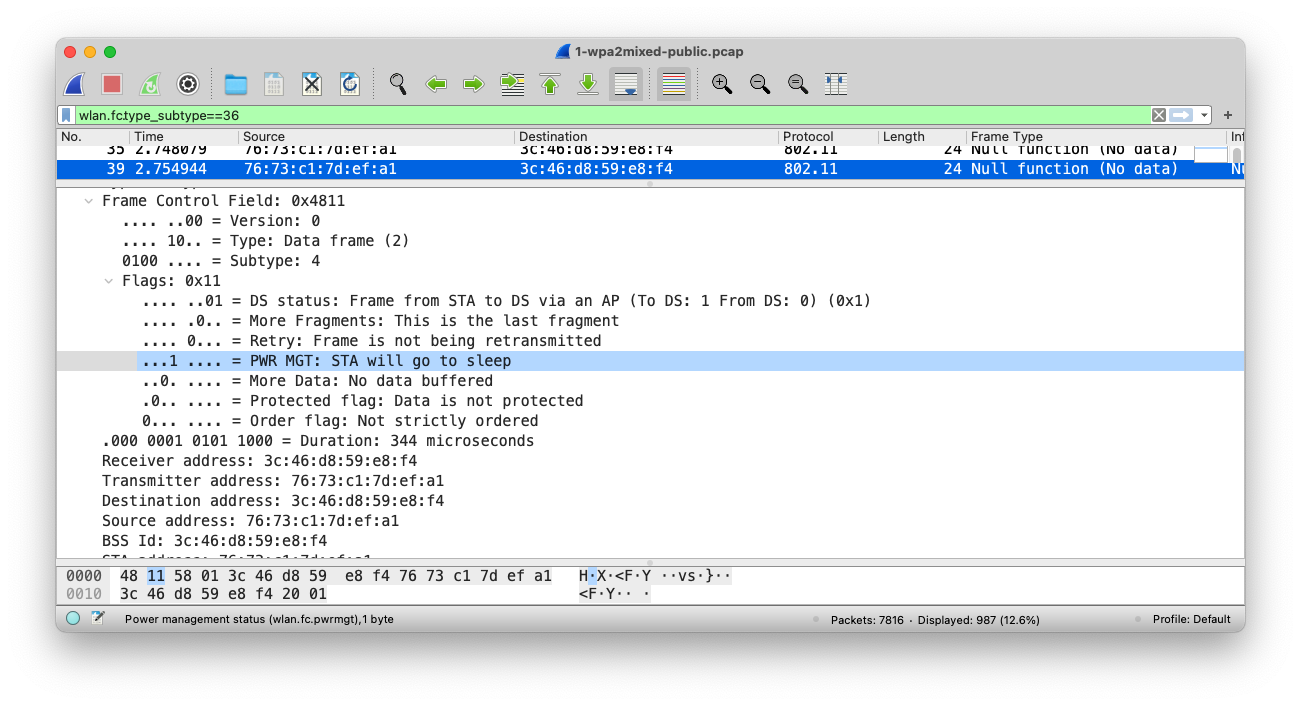1301x706 pixels.
Task: Zoom in on the packet text
Action: pyautogui.click(x=722, y=84)
